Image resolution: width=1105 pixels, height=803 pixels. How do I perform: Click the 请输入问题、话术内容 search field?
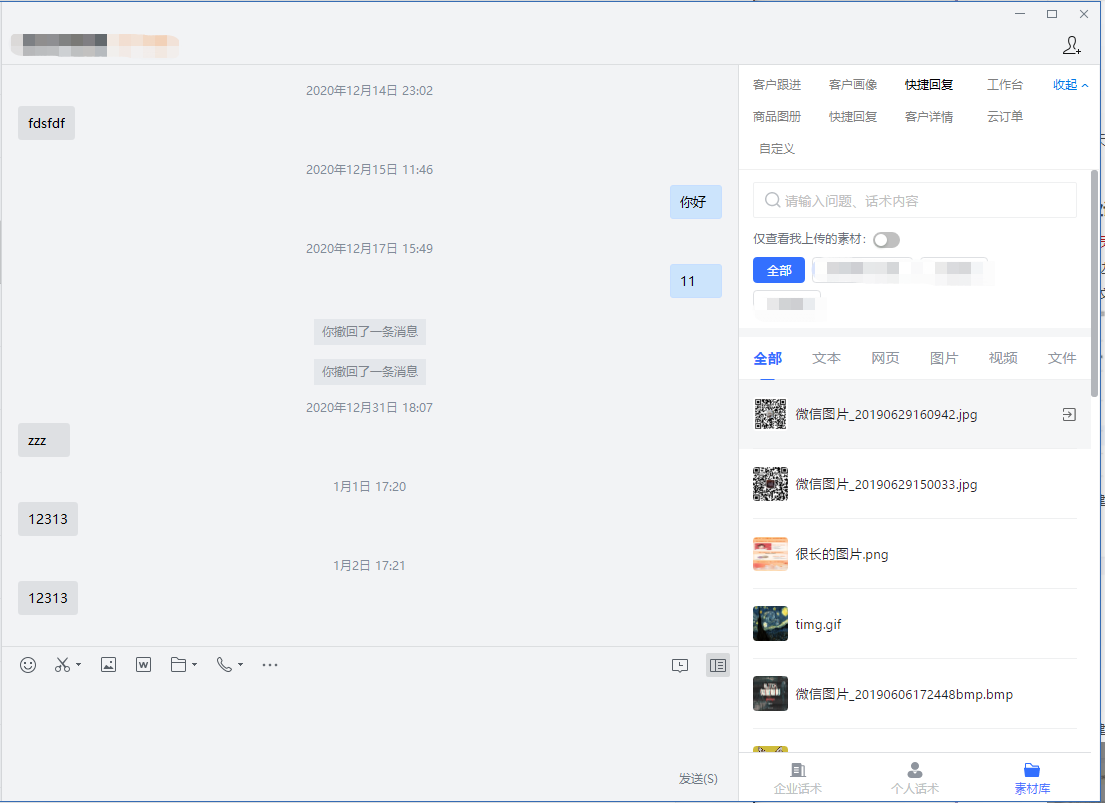[915, 201]
